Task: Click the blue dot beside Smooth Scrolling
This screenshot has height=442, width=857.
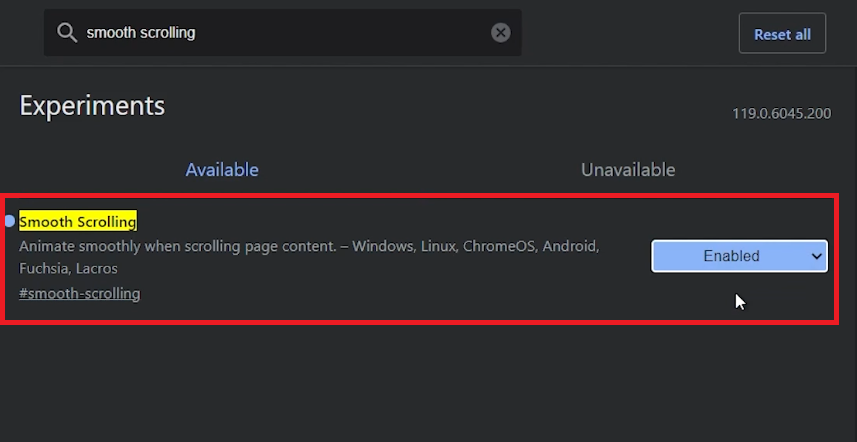Action: (10, 221)
